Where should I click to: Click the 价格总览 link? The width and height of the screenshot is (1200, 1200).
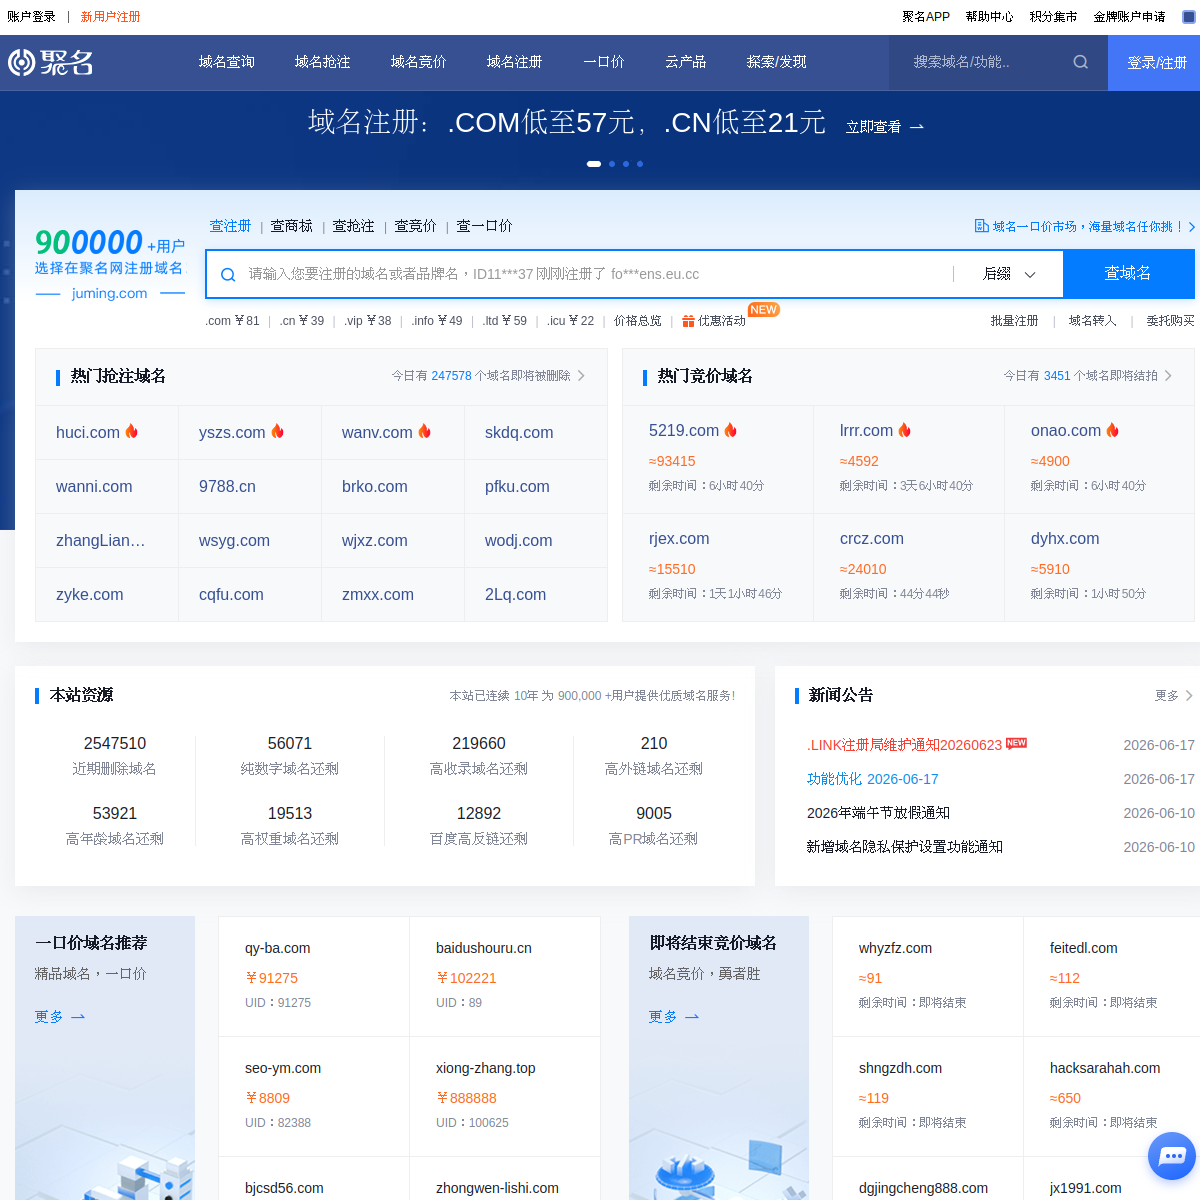[x=638, y=321]
